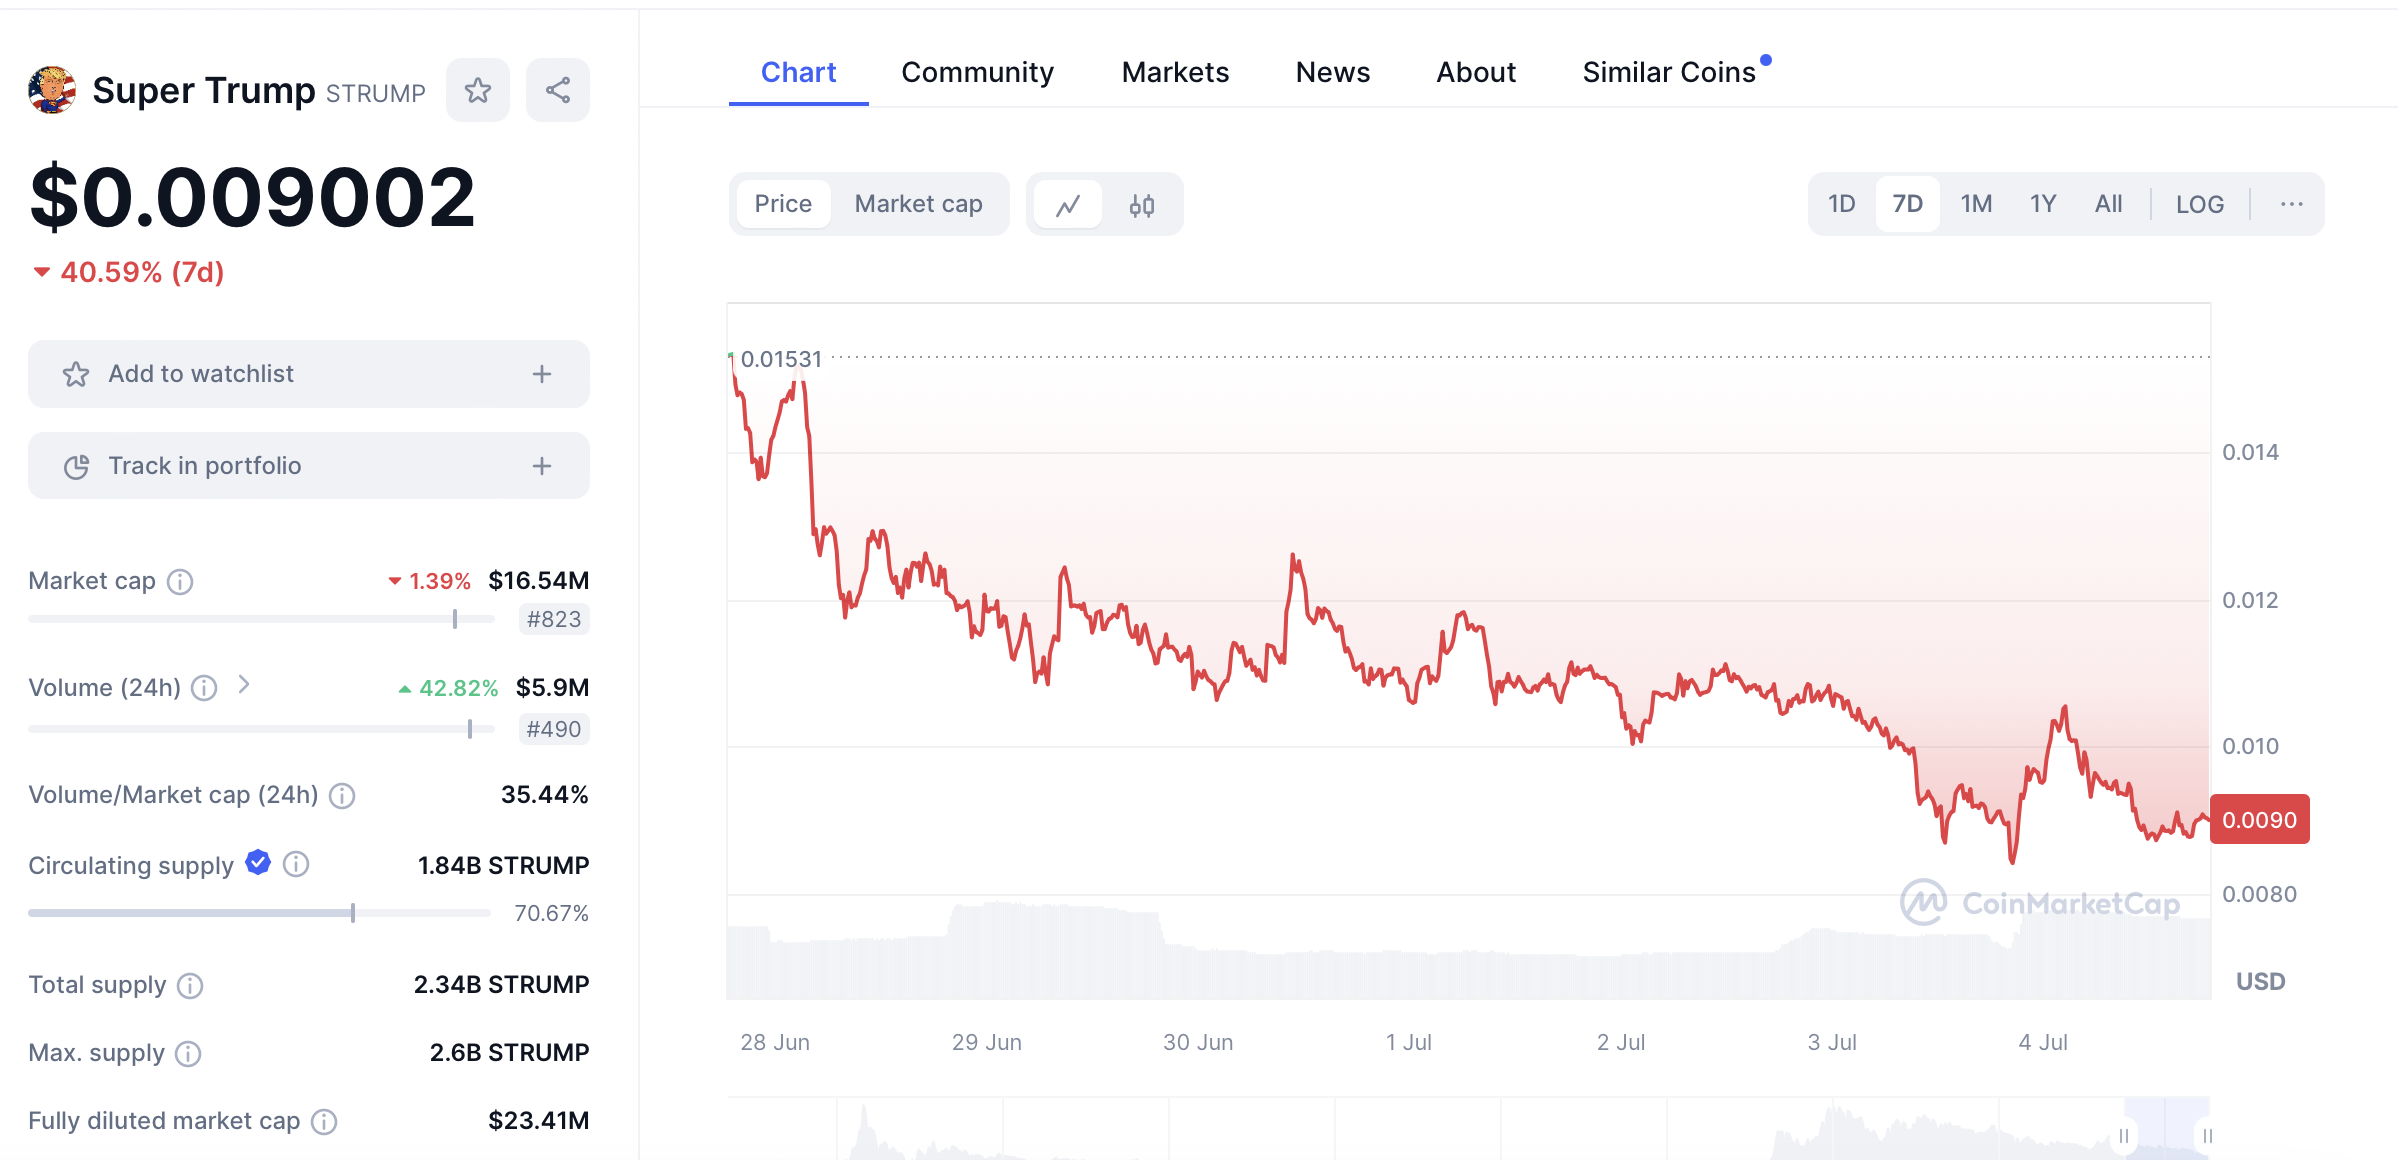Open the Markets tab
Screen dimensions: 2398x1160
point(1175,72)
